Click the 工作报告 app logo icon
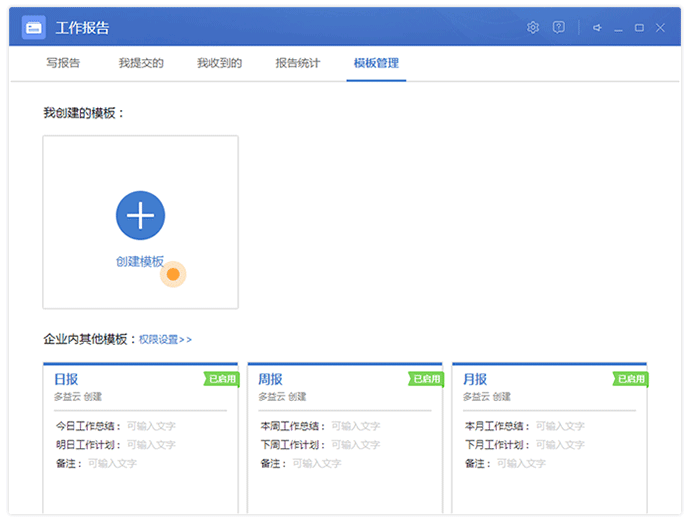Screen dimensions: 688x522 click(34, 28)
